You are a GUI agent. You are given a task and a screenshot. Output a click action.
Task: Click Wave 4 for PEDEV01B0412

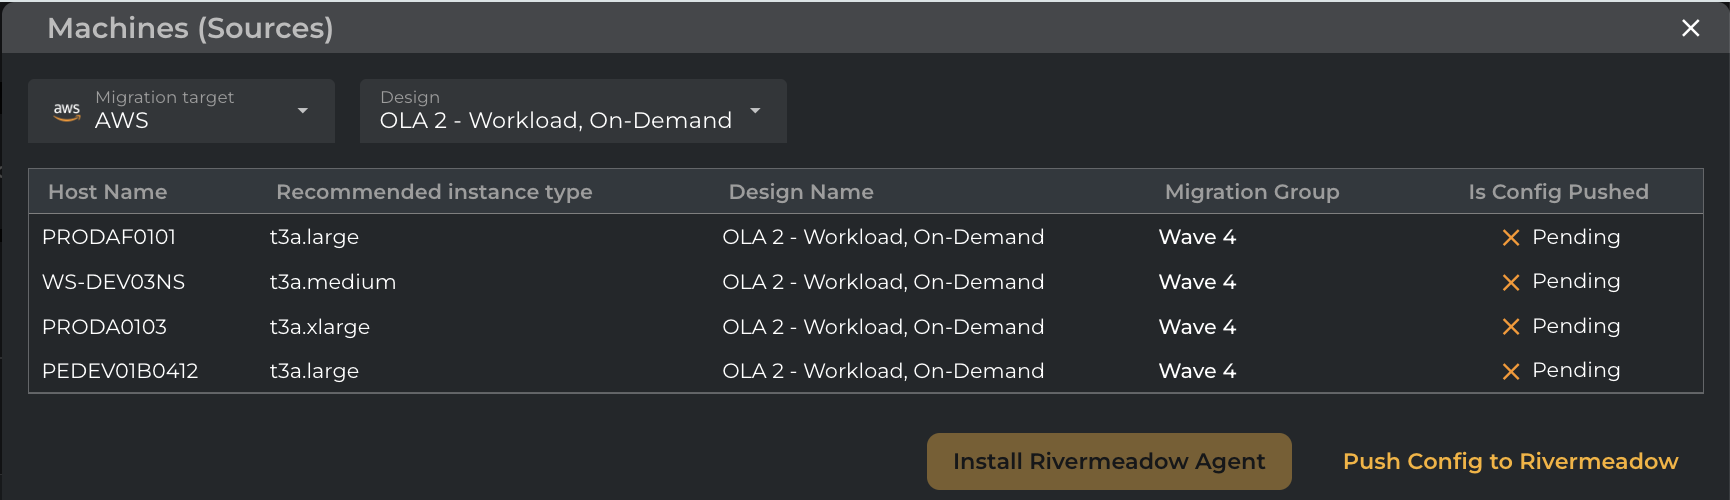[1197, 371]
